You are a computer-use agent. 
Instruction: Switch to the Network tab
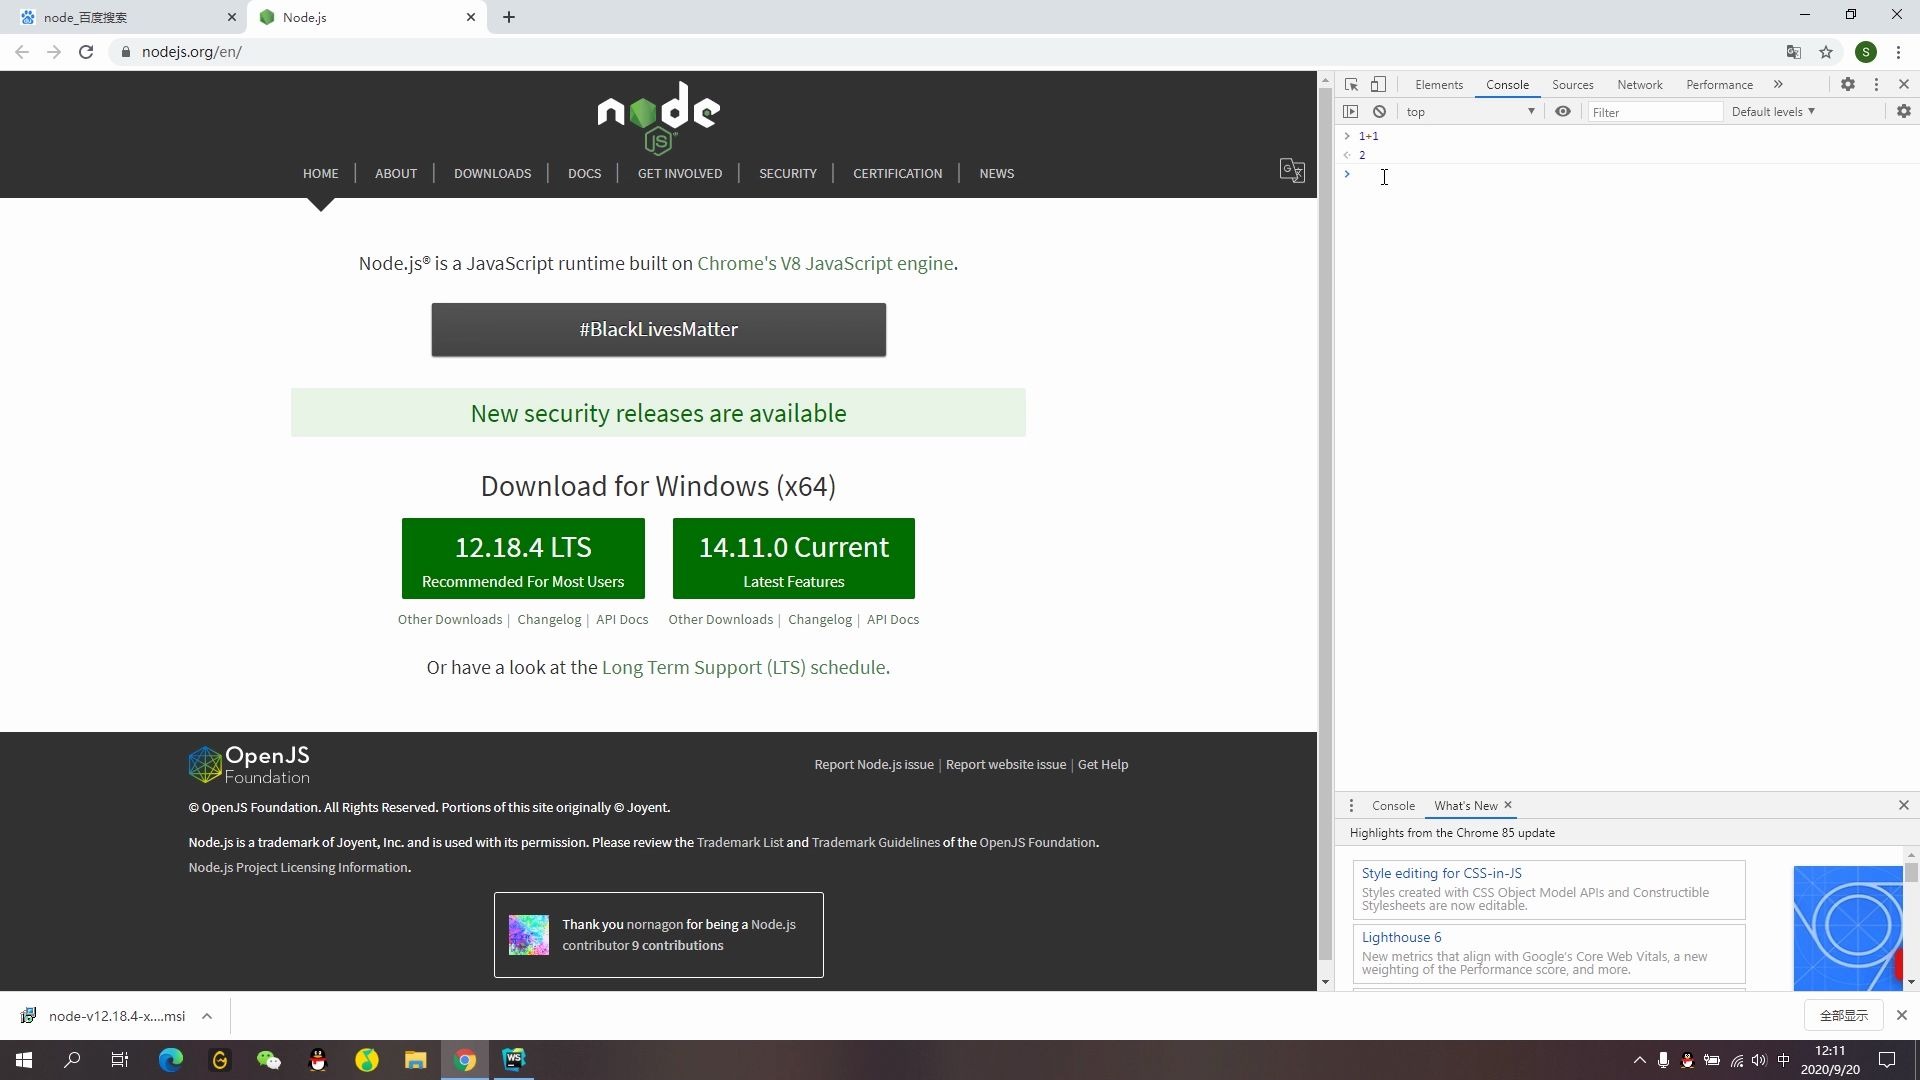1639,85
